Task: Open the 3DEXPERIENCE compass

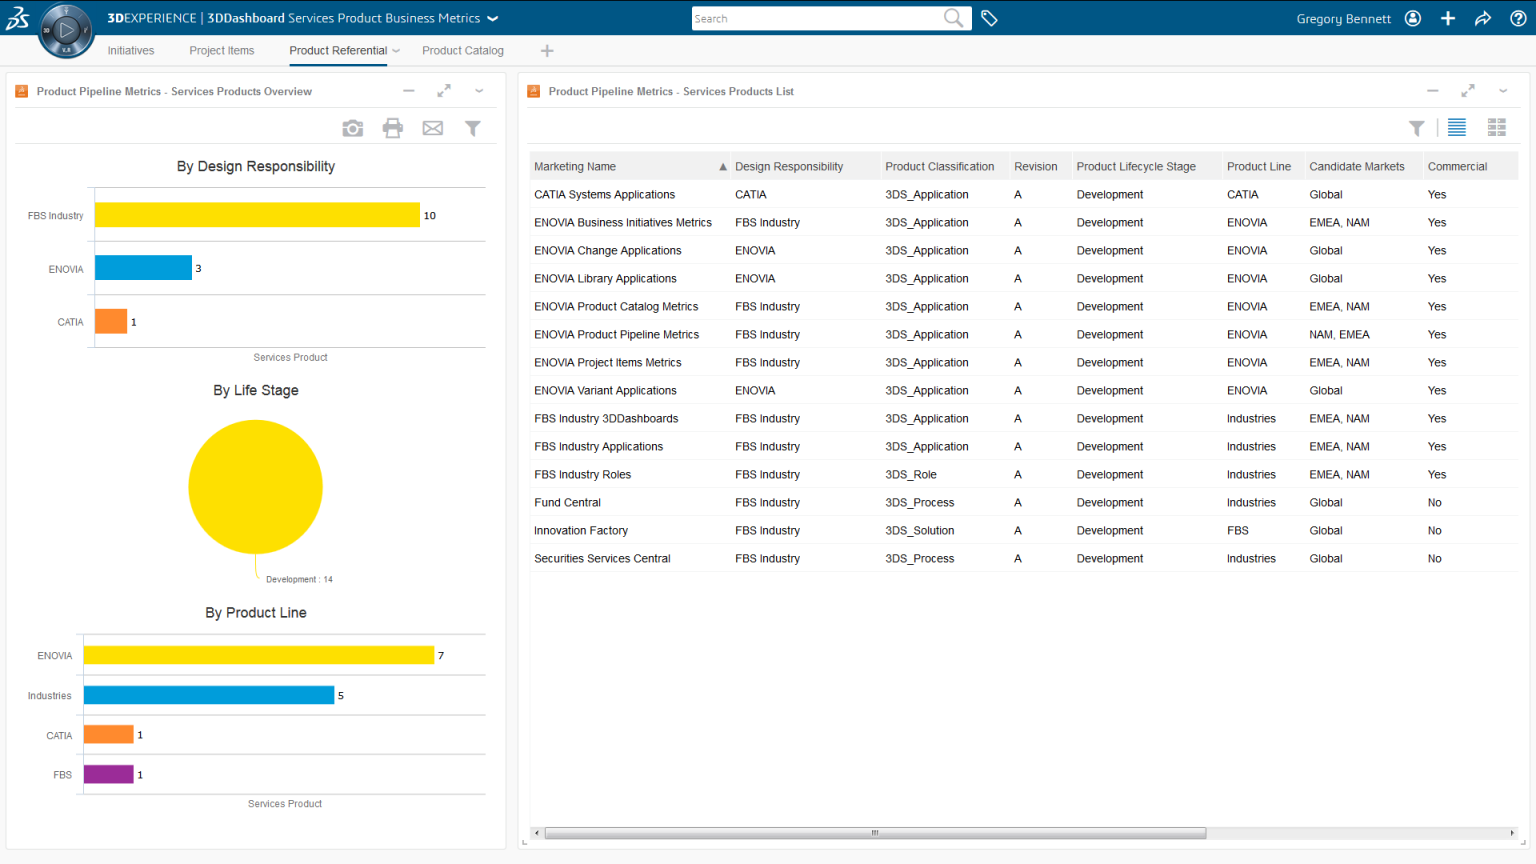Action: coord(66,31)
